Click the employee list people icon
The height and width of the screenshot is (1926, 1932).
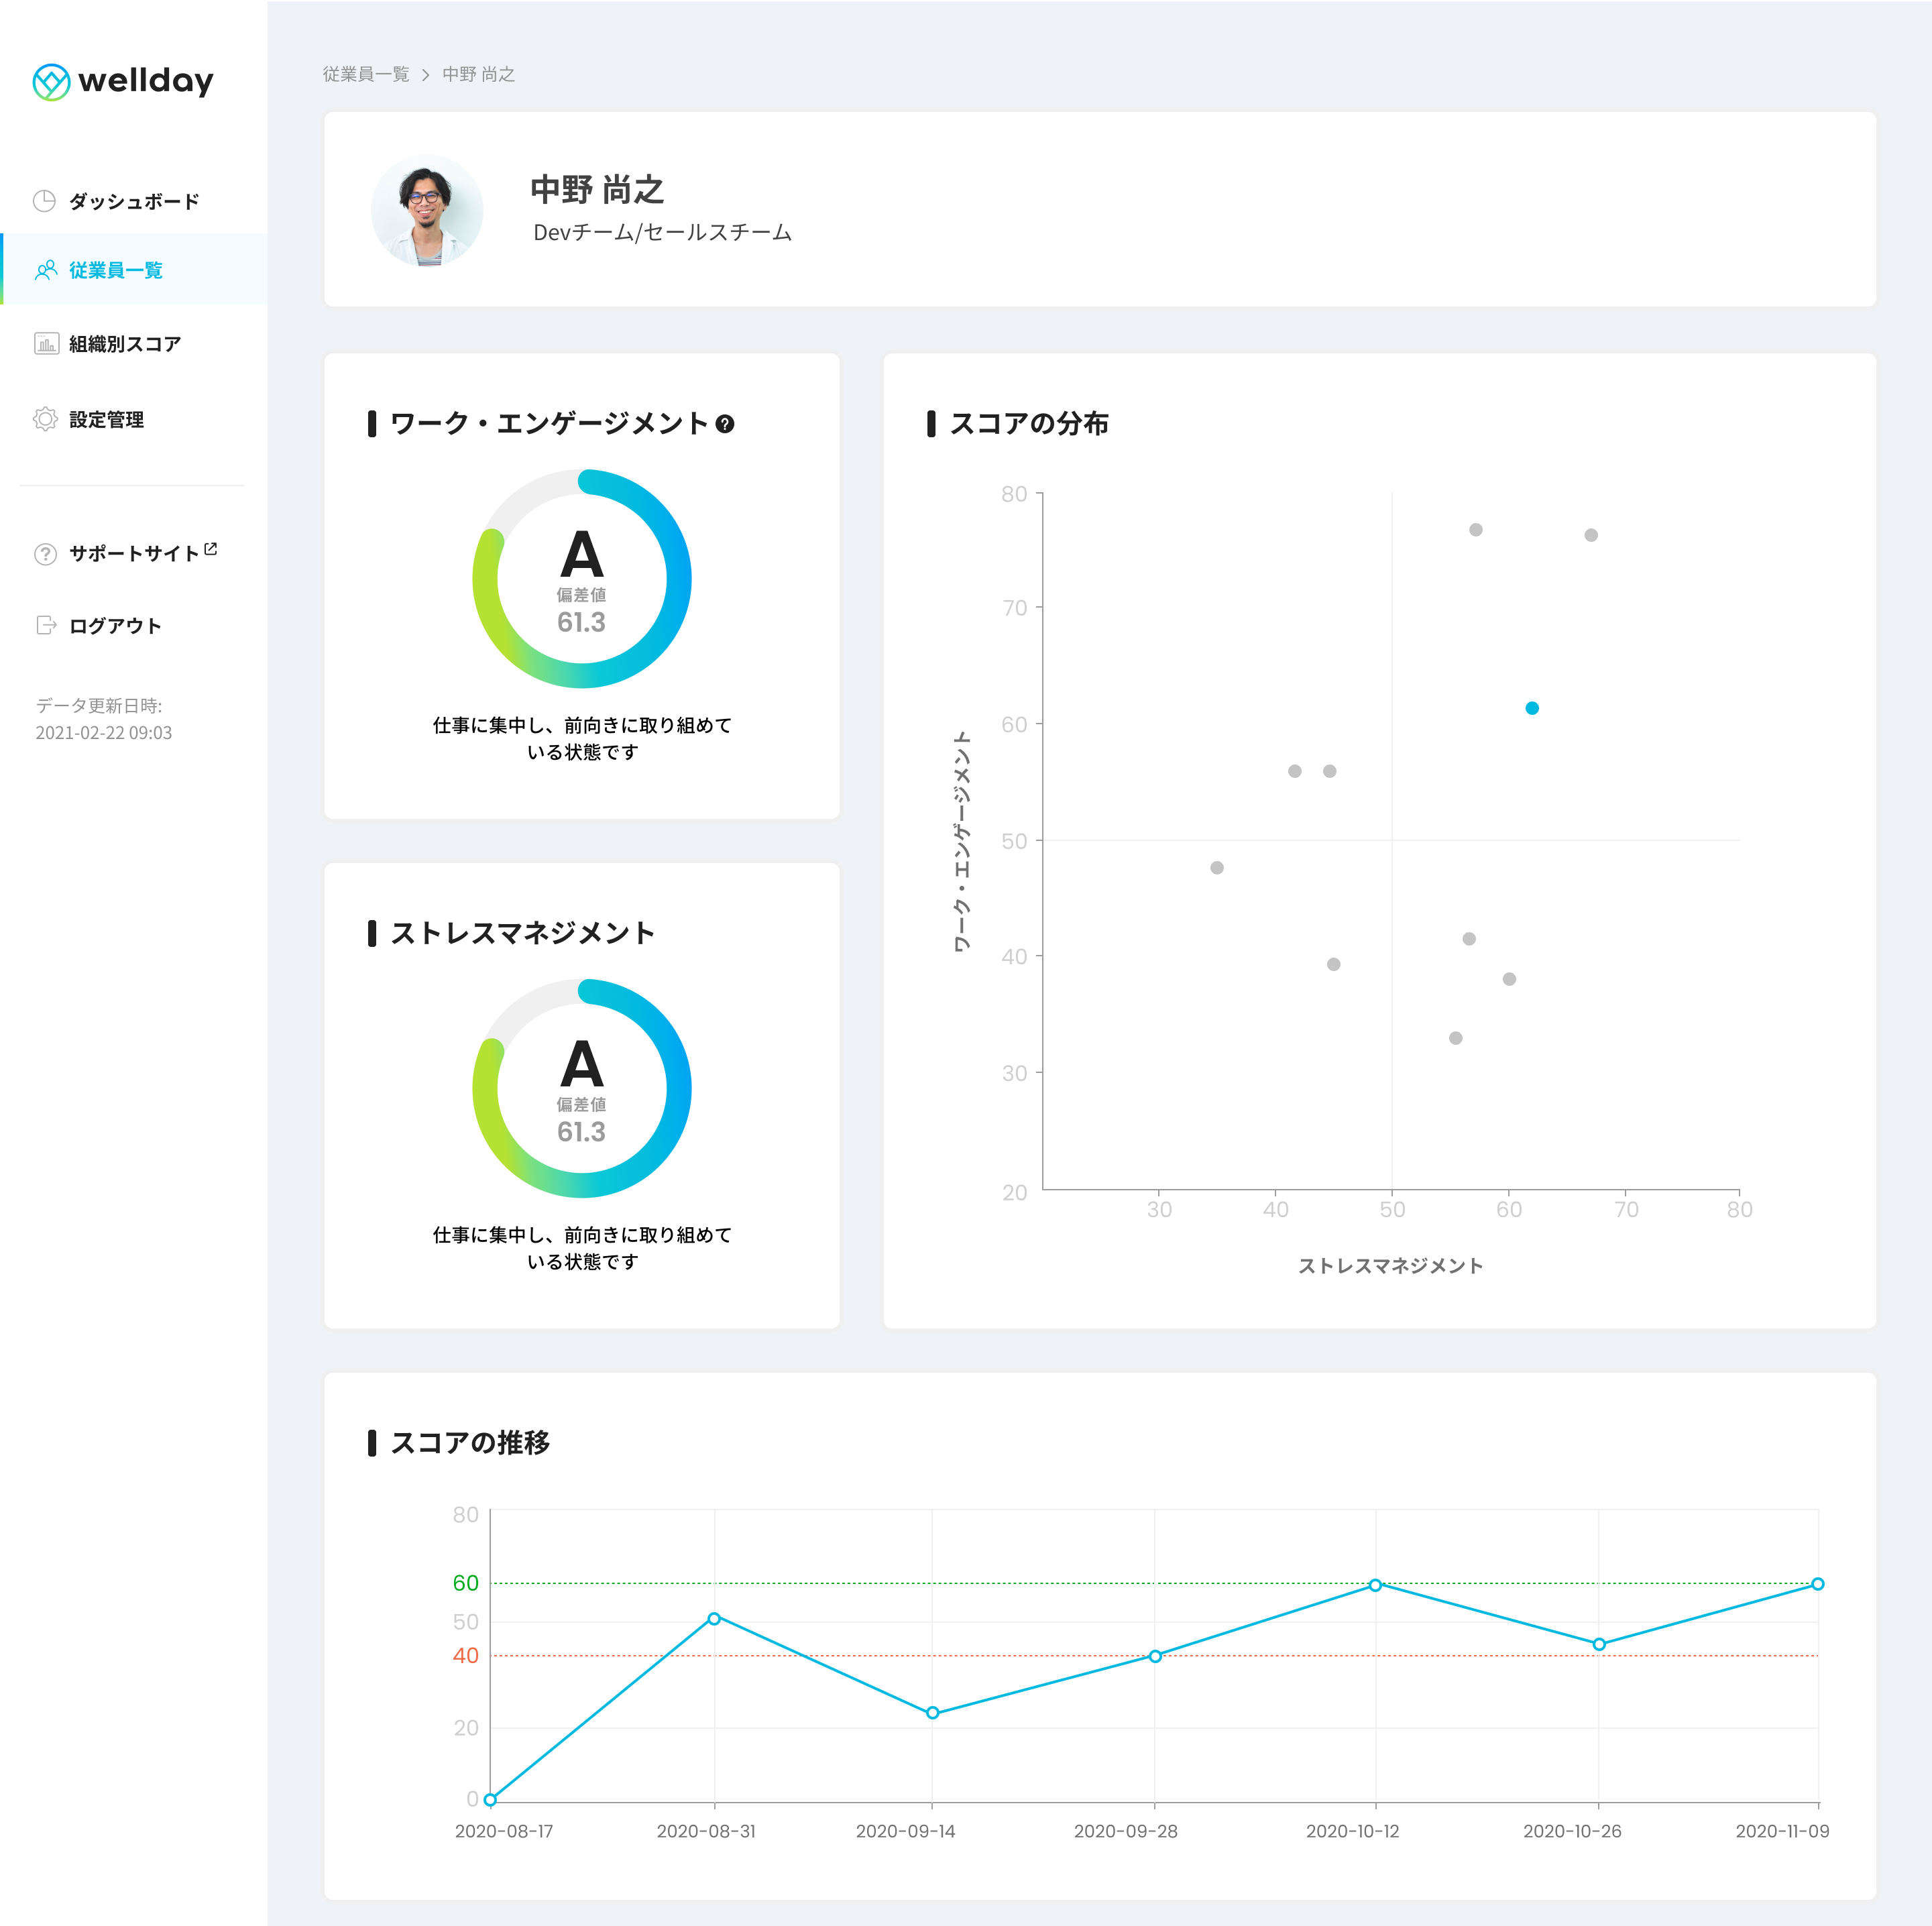pos(46,270)
